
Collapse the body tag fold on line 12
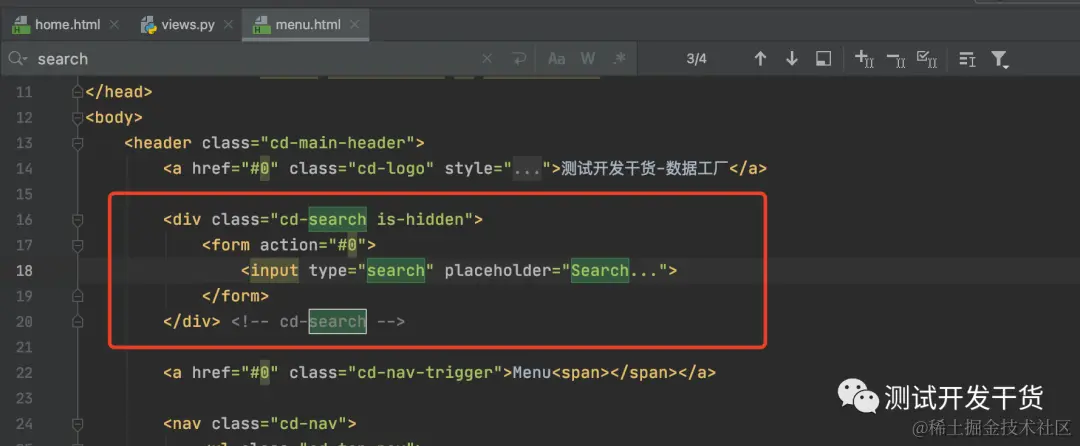[x=77, y=118]
